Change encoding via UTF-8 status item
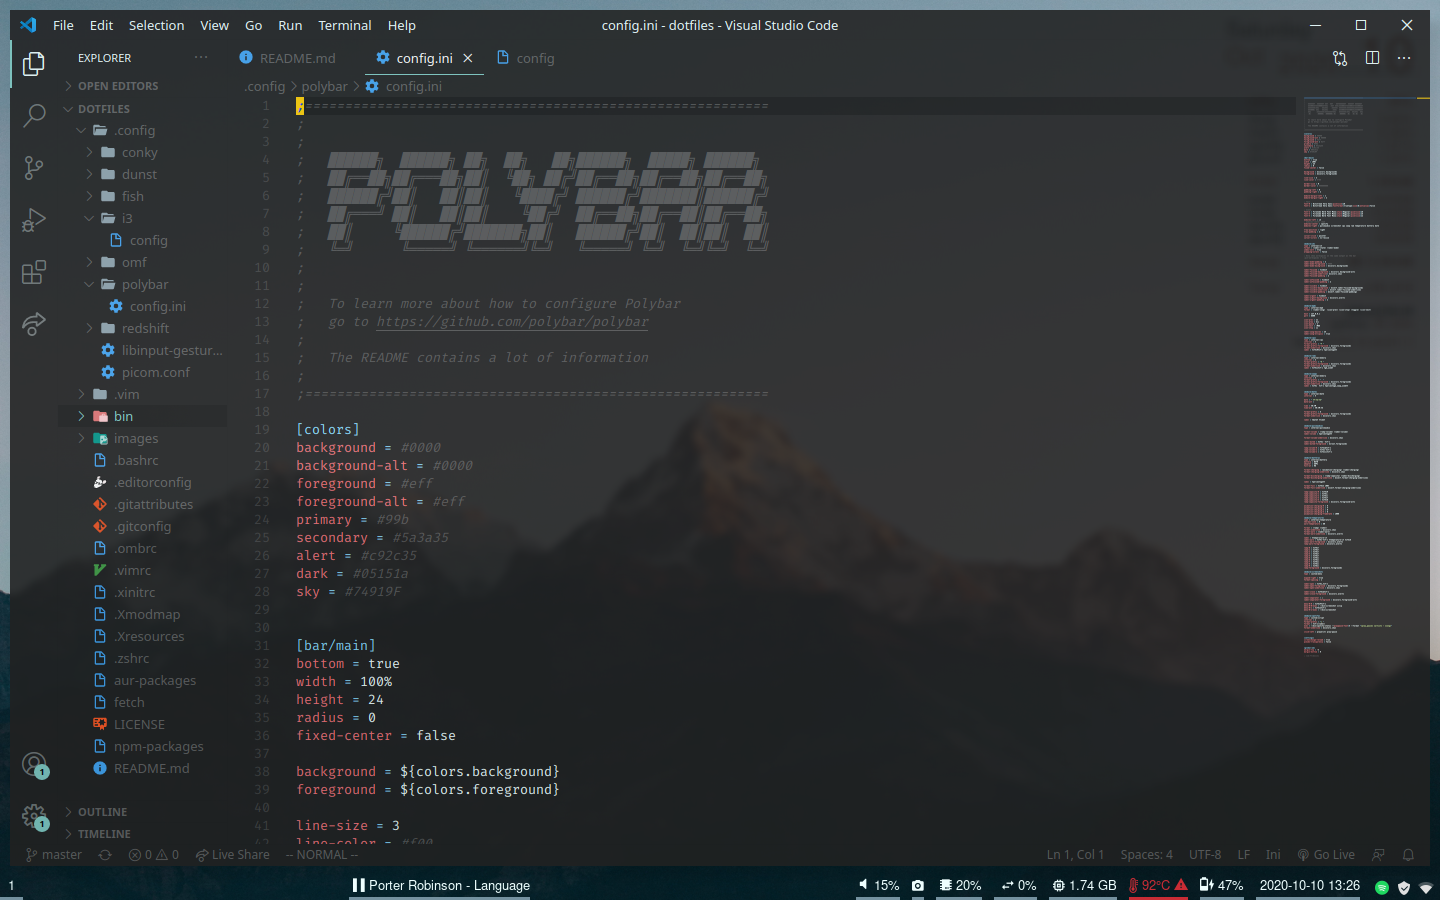 (x=1205, y=855)
